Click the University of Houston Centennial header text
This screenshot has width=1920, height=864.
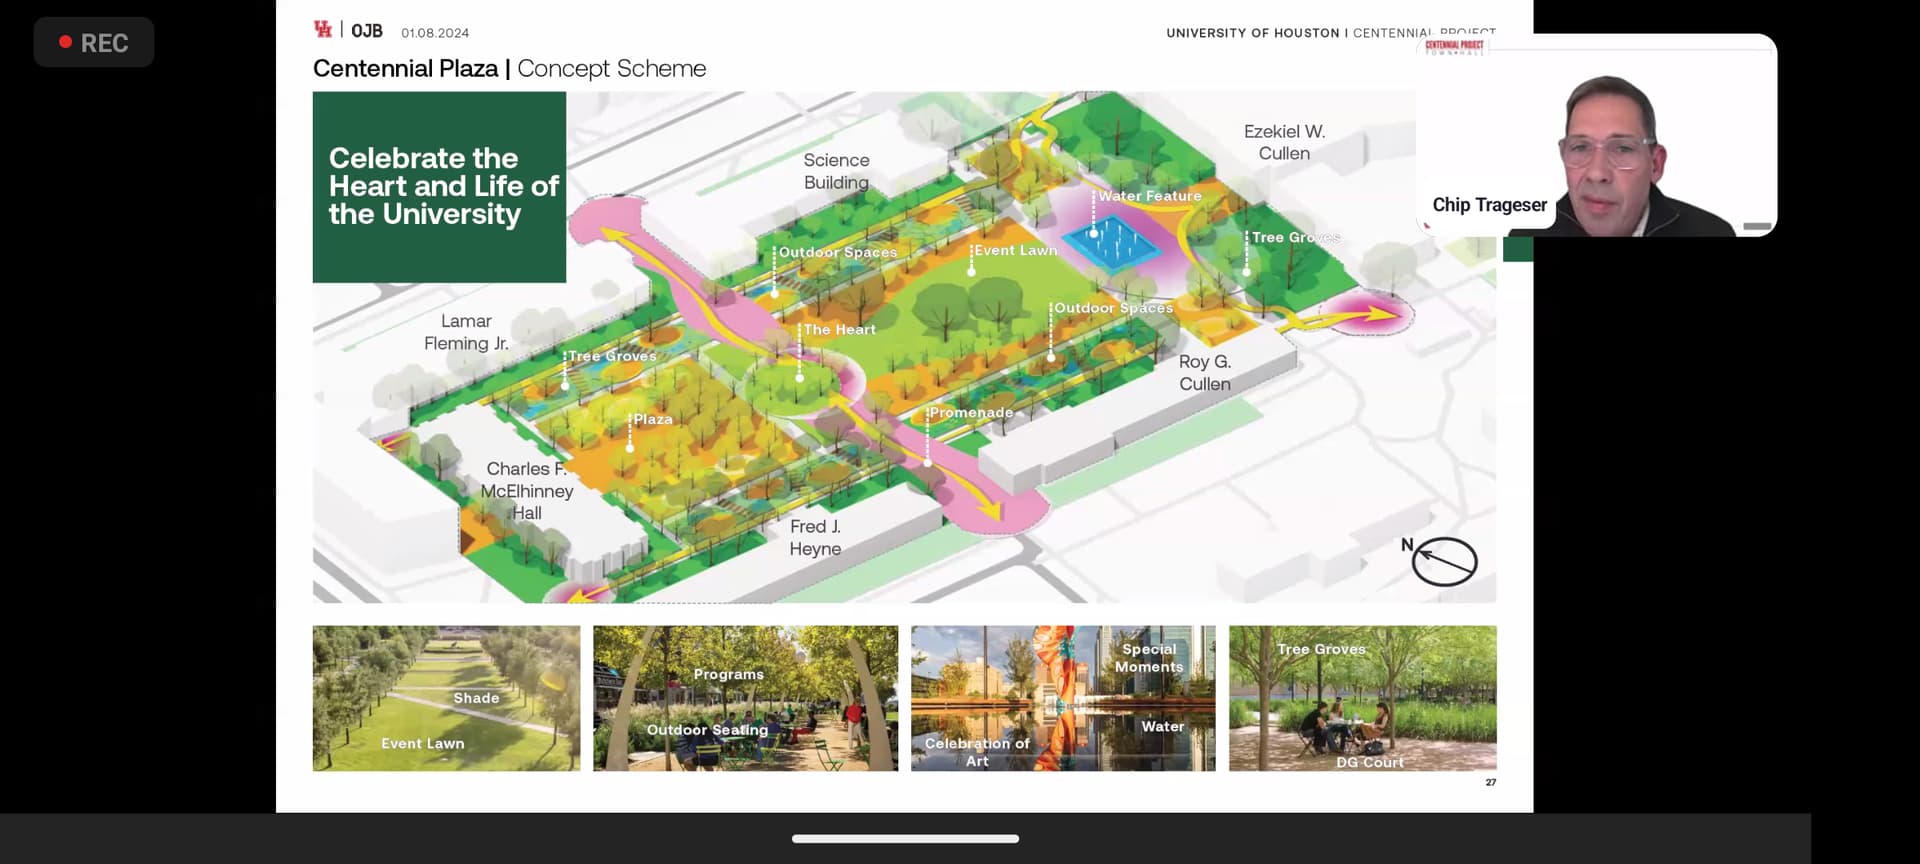(1330, 33)
